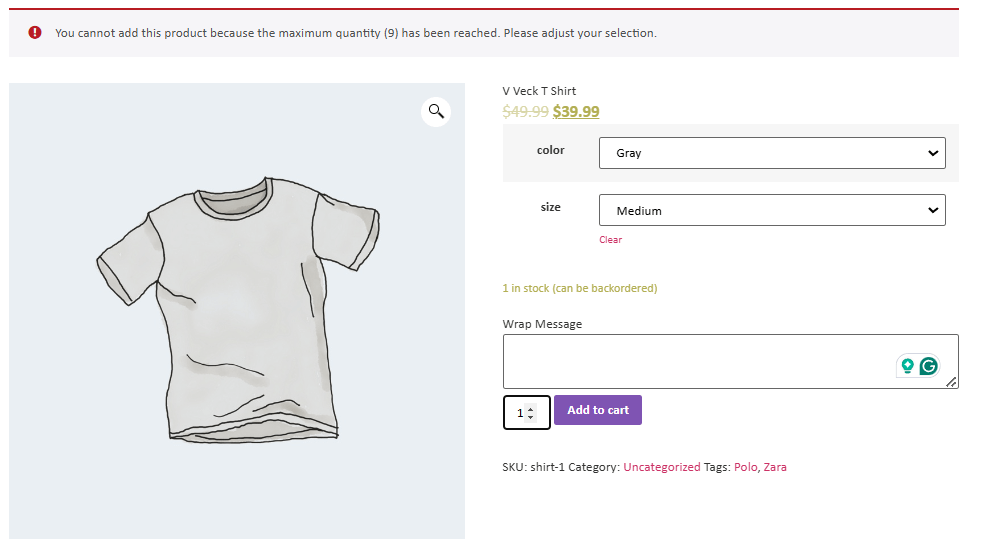Open the size dropdown showing Medium
The image size is (982, 551).
[771, 210]
